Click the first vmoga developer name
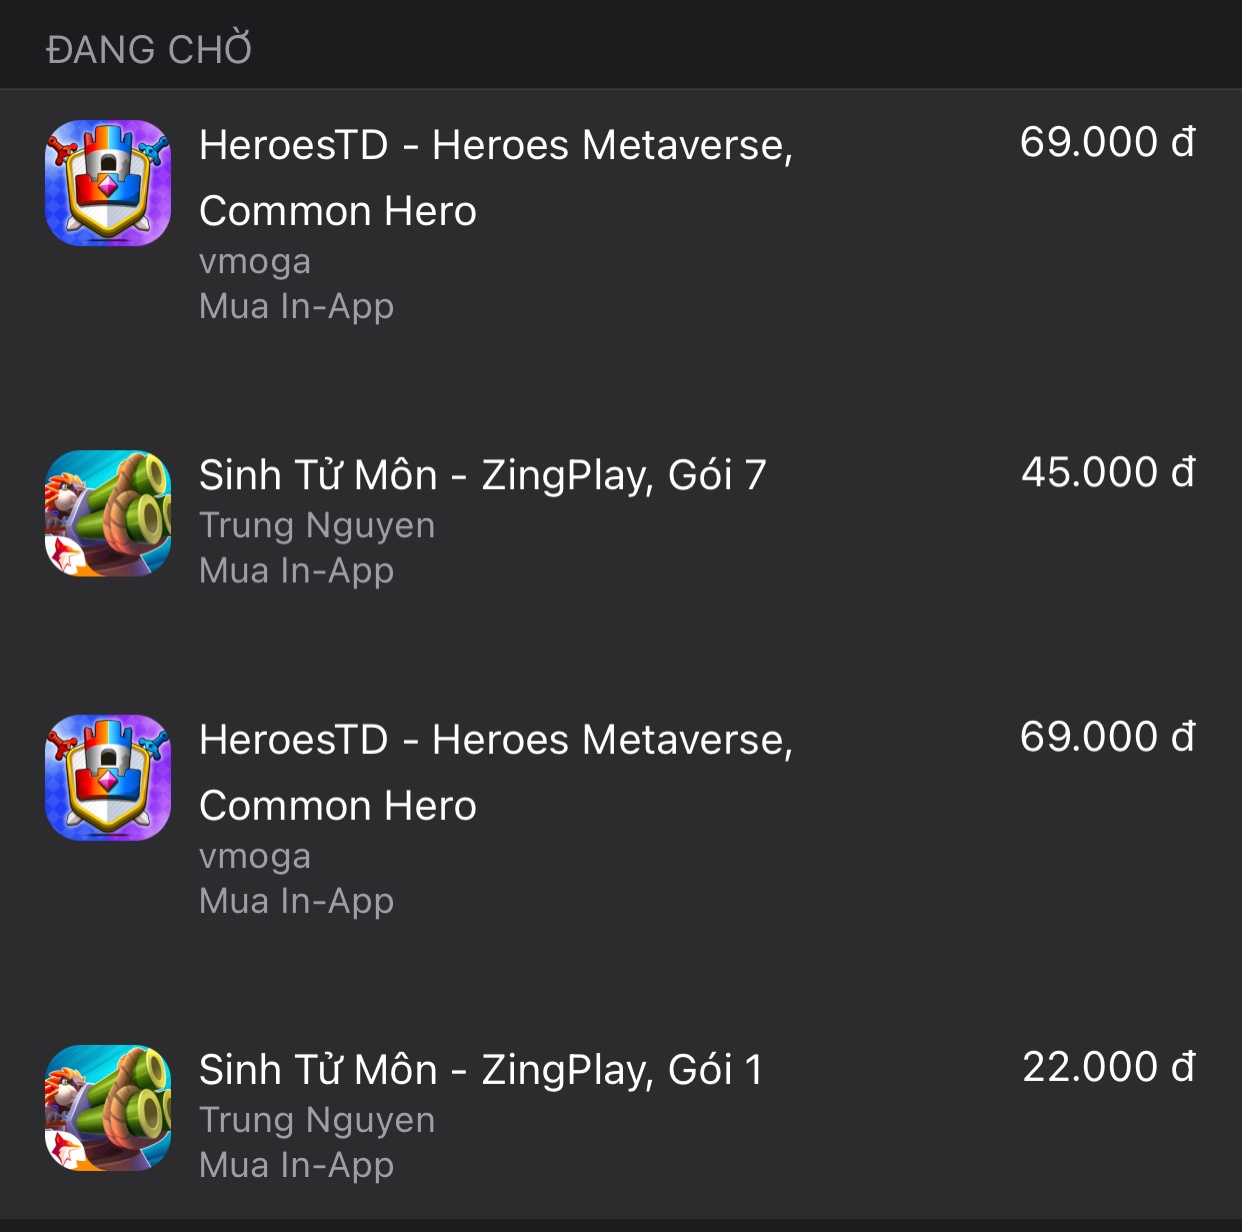Screen dimensions: 1242x1232 [x=255, y=261]
